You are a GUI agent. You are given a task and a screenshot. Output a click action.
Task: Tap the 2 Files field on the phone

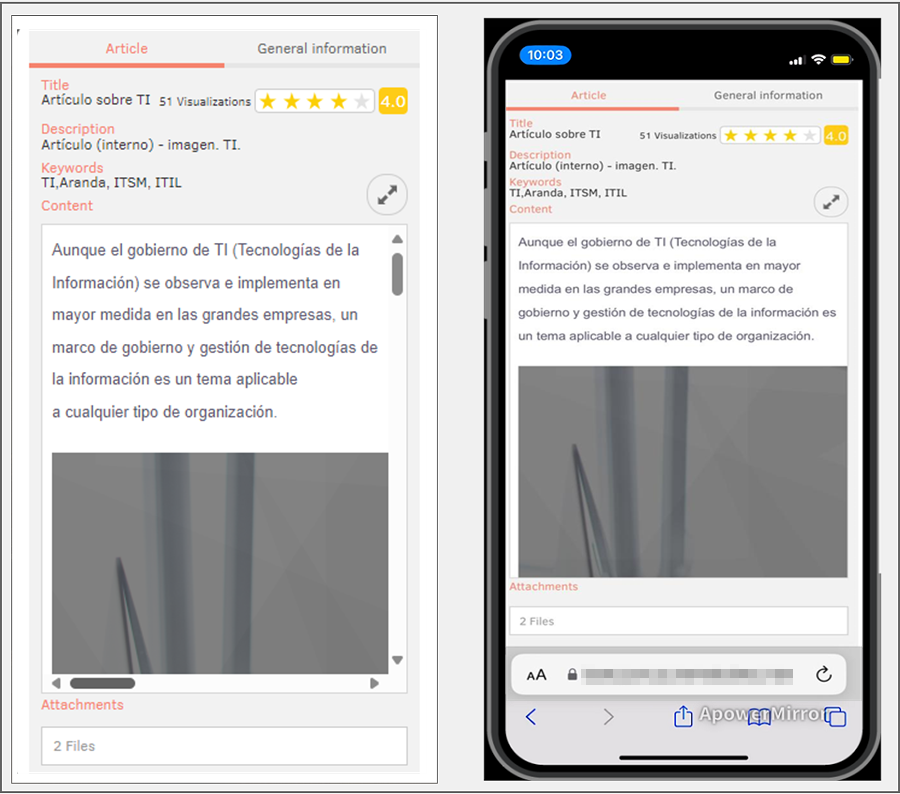coord(678,621)
